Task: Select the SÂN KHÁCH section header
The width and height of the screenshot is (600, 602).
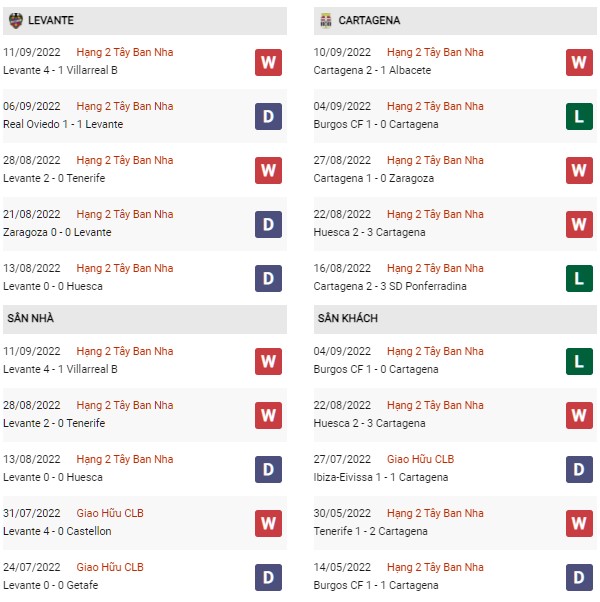Action: pos(455,318)
